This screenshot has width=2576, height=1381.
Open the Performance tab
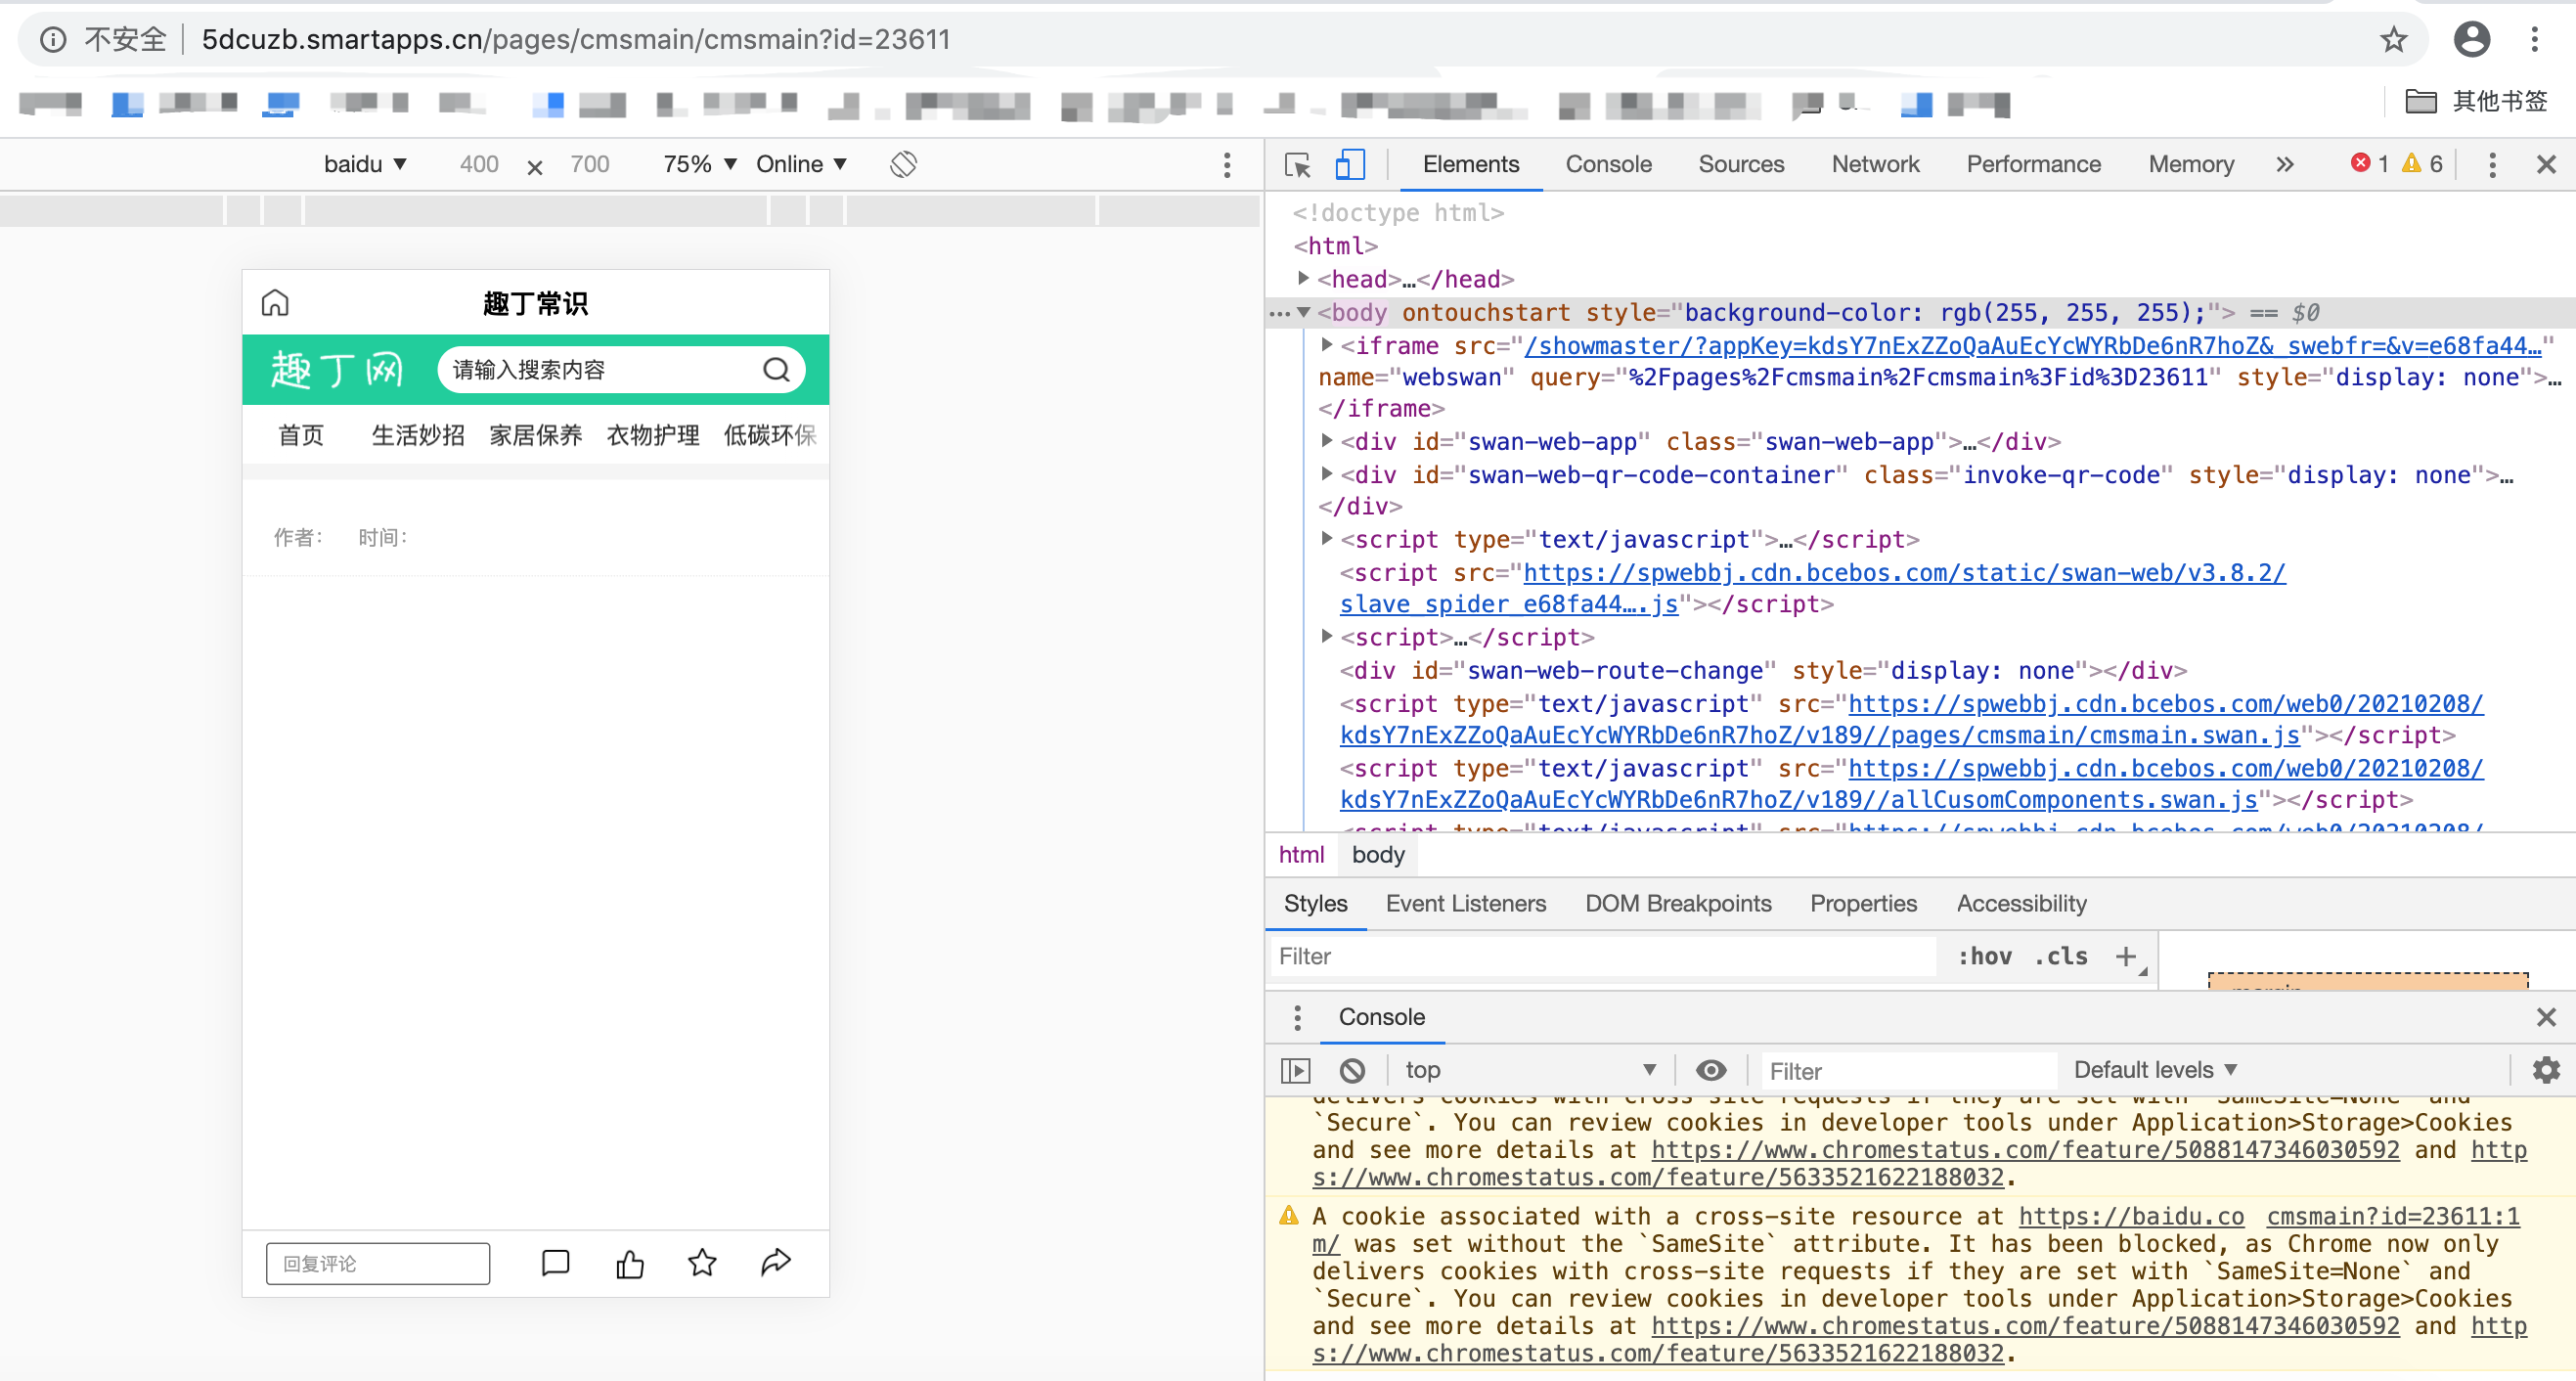pyautogui.click(x=2033, y=164)
